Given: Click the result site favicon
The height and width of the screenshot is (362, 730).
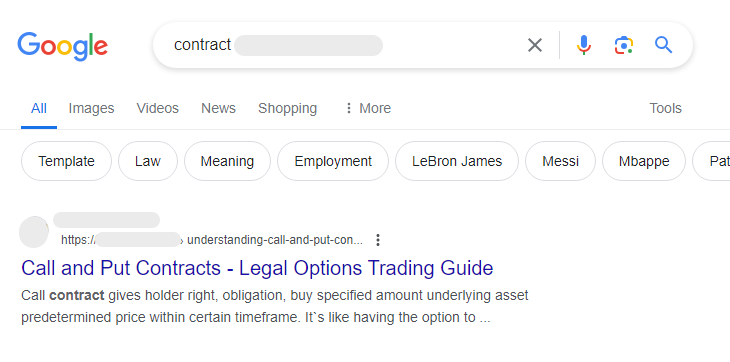Looking at the screenshot, I should (x=34, y=232).
